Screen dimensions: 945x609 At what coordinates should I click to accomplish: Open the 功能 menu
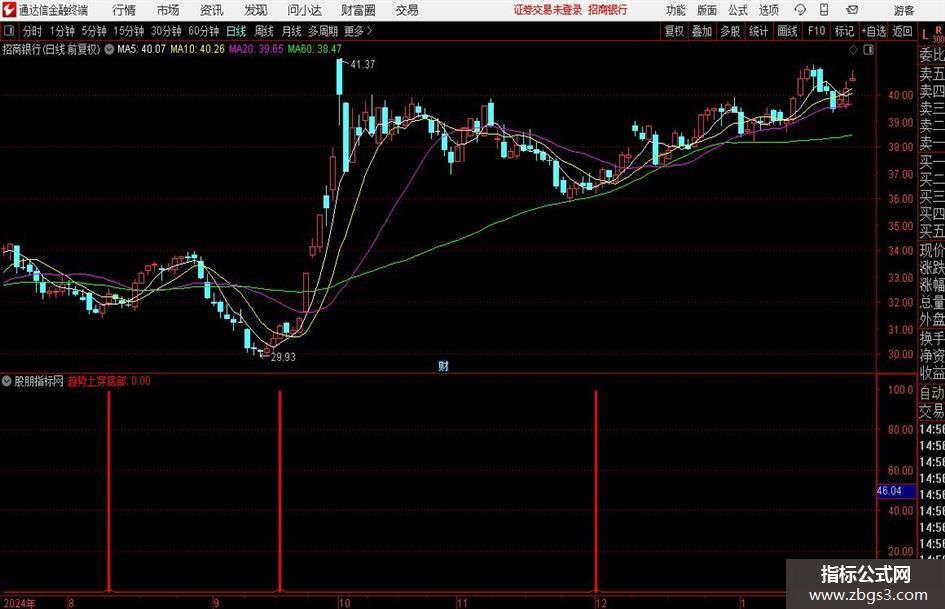676,10
